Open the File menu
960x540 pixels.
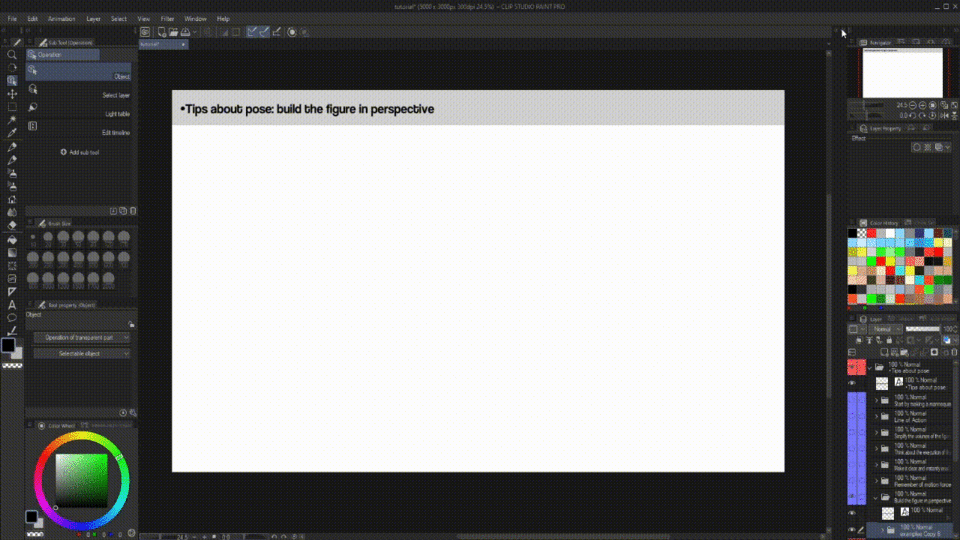[12, 19]
